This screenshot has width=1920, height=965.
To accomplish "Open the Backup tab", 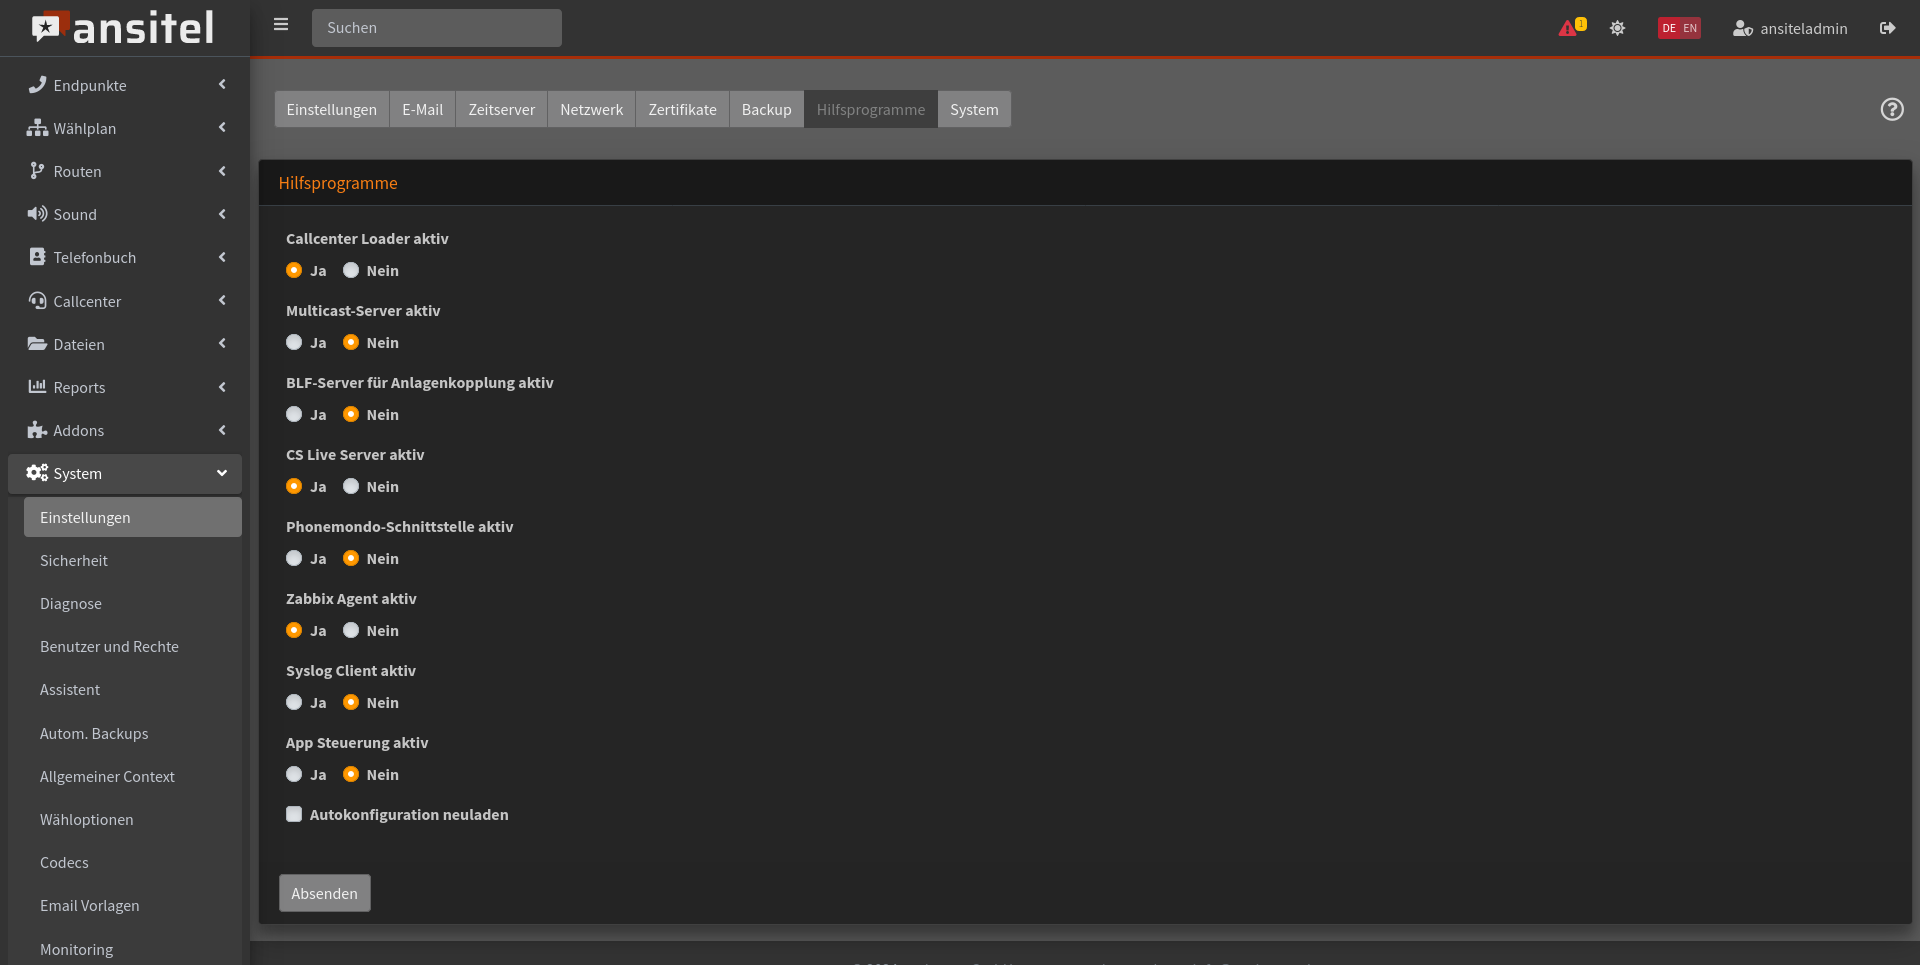I will coord(766,109).
